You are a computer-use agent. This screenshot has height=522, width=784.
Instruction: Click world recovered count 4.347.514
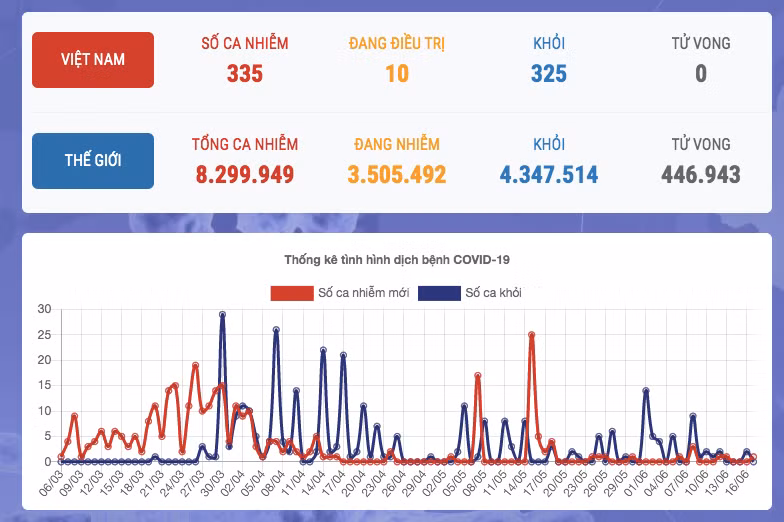point(549,175)
